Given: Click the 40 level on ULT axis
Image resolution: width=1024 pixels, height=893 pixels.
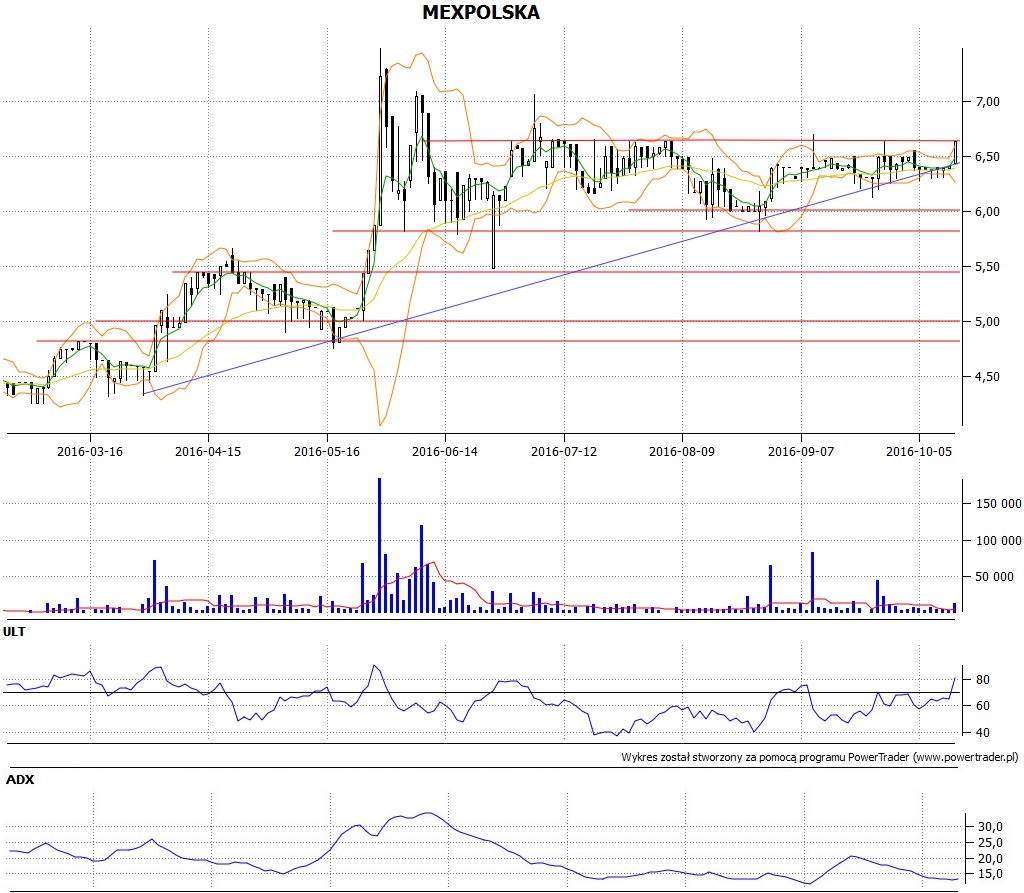Looking at the screenshot, I should pyautogui.click(x=982, y=732).
